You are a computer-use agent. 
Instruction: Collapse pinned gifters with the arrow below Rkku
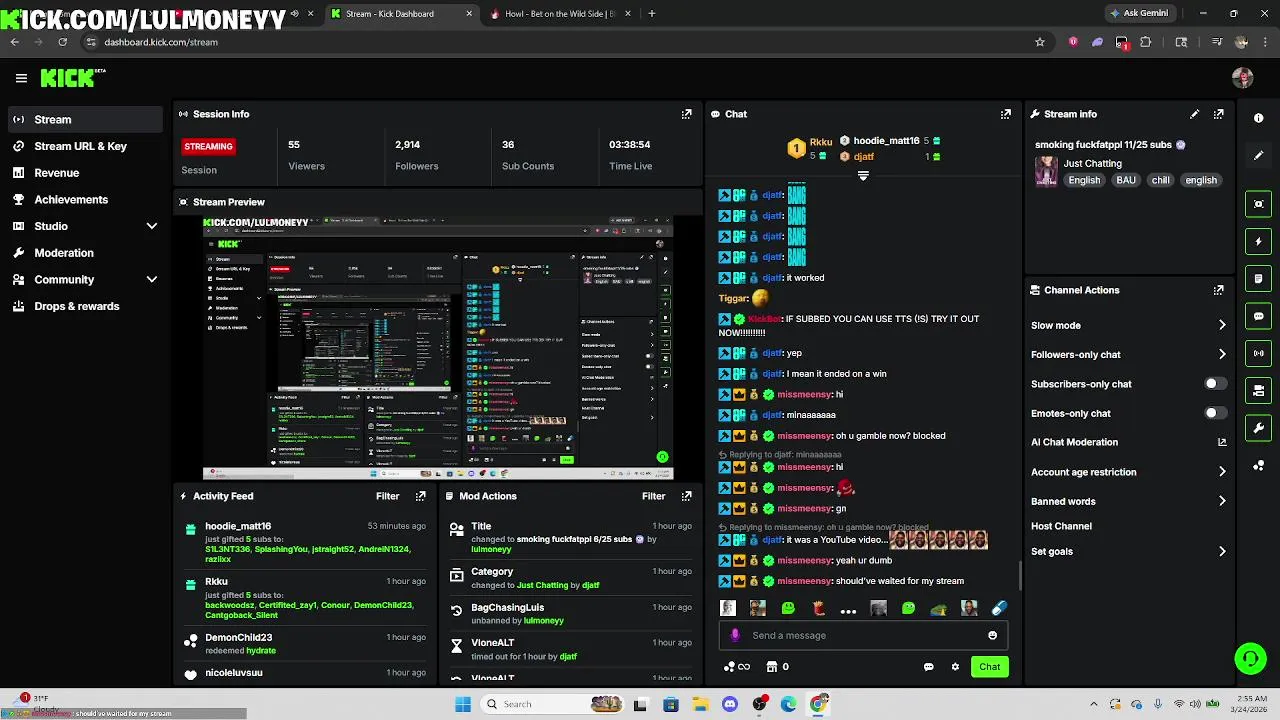click(863, 176)
